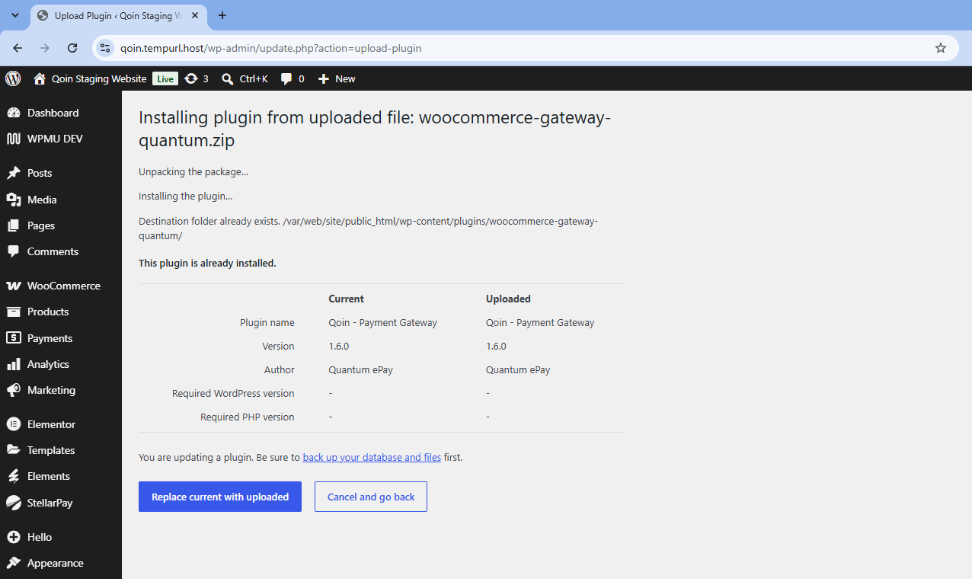Click the Appearance paintbrush icon
The image size is (972, 579).
pyautogui.click(x=14, y=563)
